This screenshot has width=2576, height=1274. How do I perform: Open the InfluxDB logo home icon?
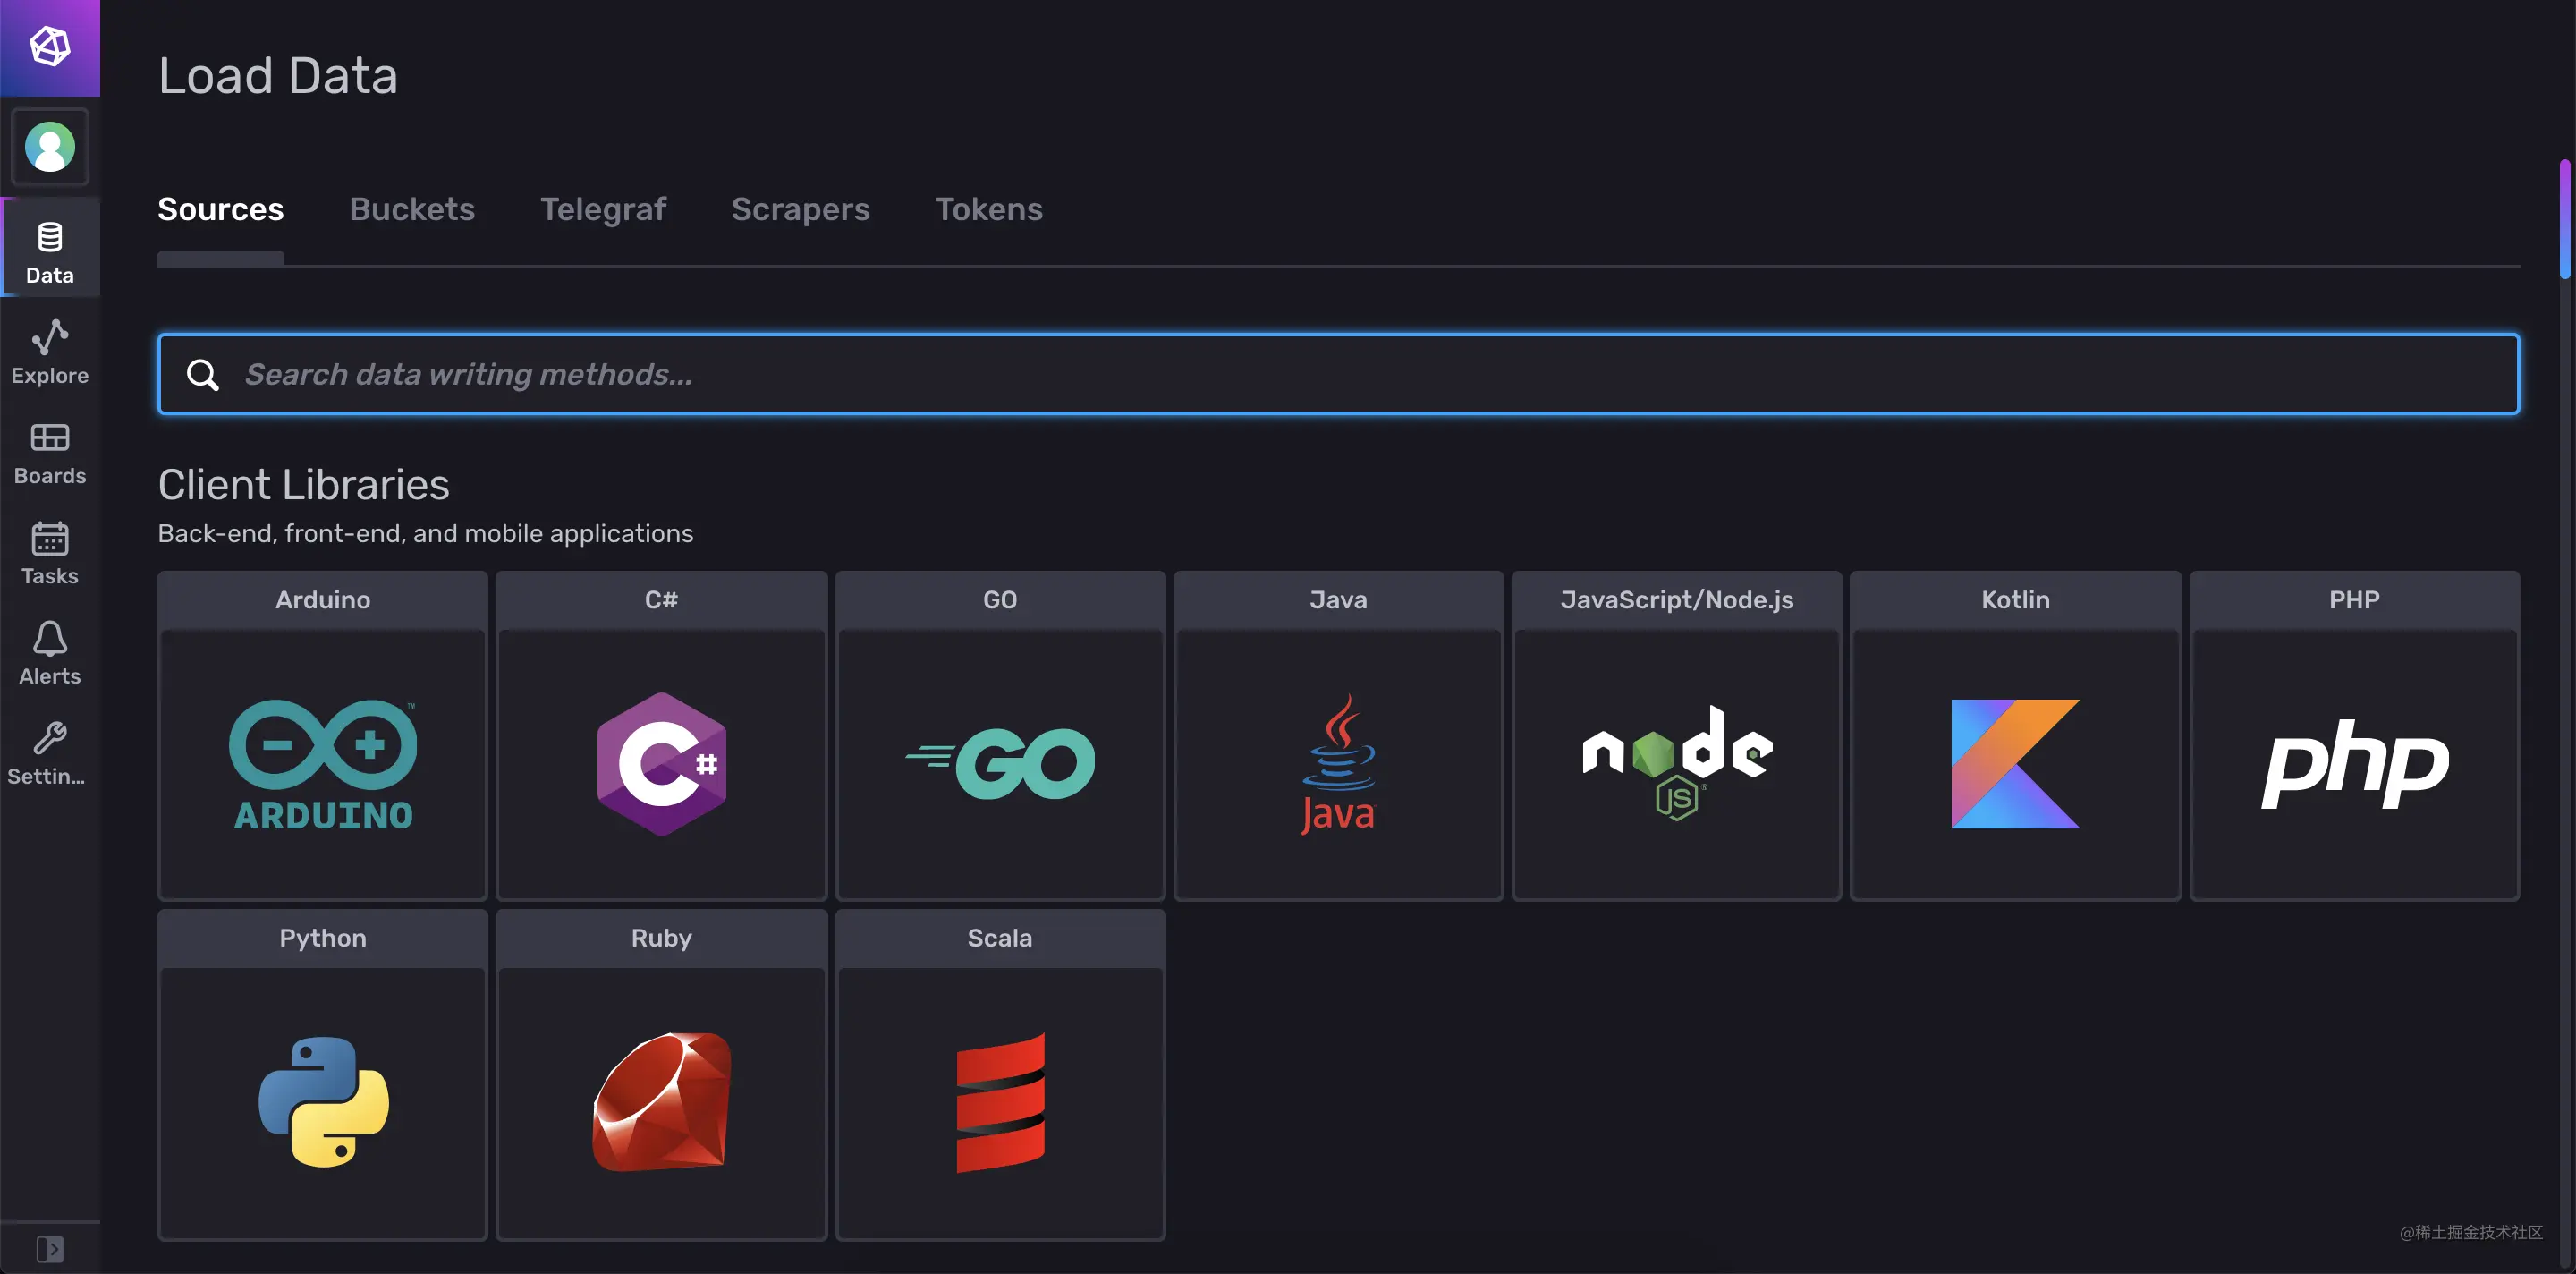pyautogui.click(x=50, y=47)
